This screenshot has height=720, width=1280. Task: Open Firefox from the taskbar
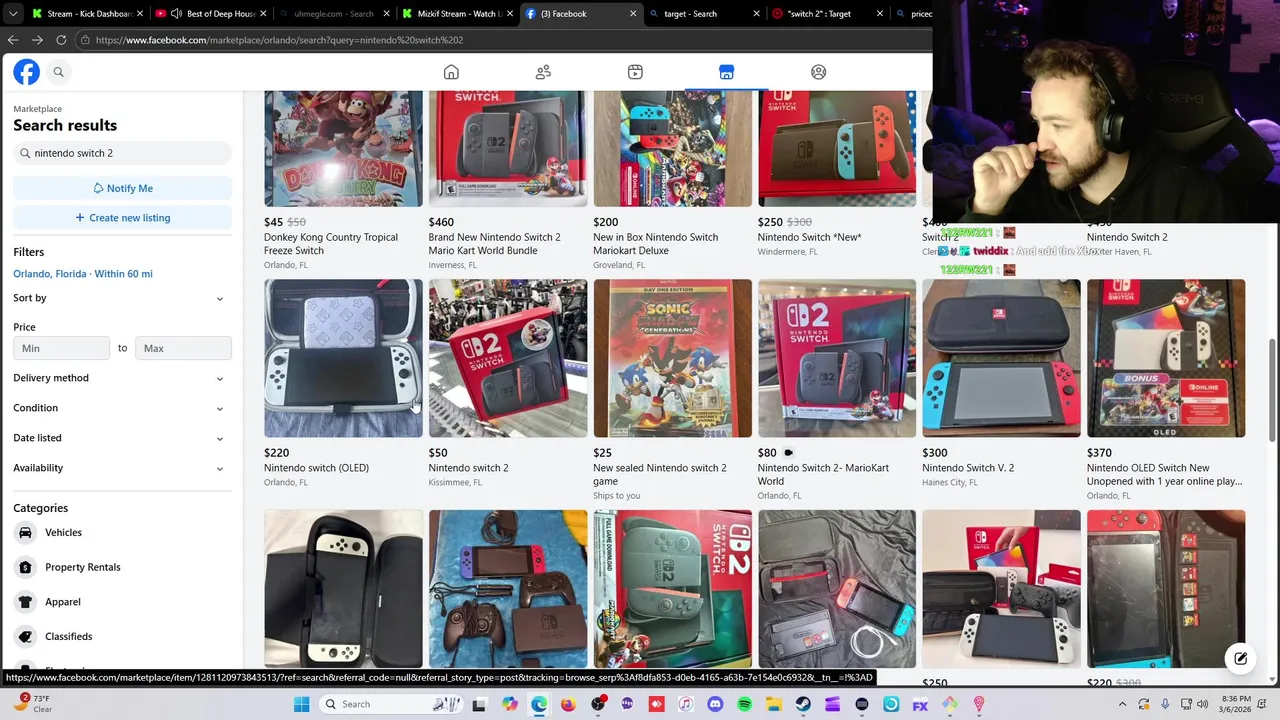coord(568,704)
